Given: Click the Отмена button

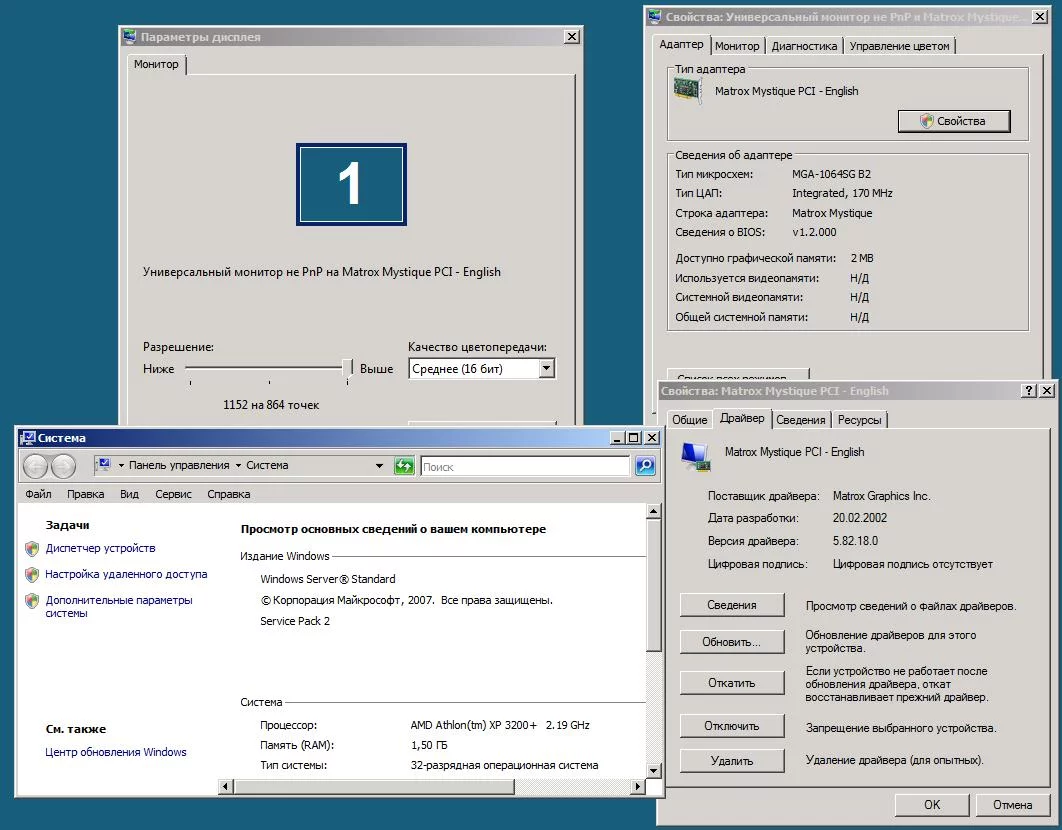Looking at the screenshot, I should [1013, 805].
